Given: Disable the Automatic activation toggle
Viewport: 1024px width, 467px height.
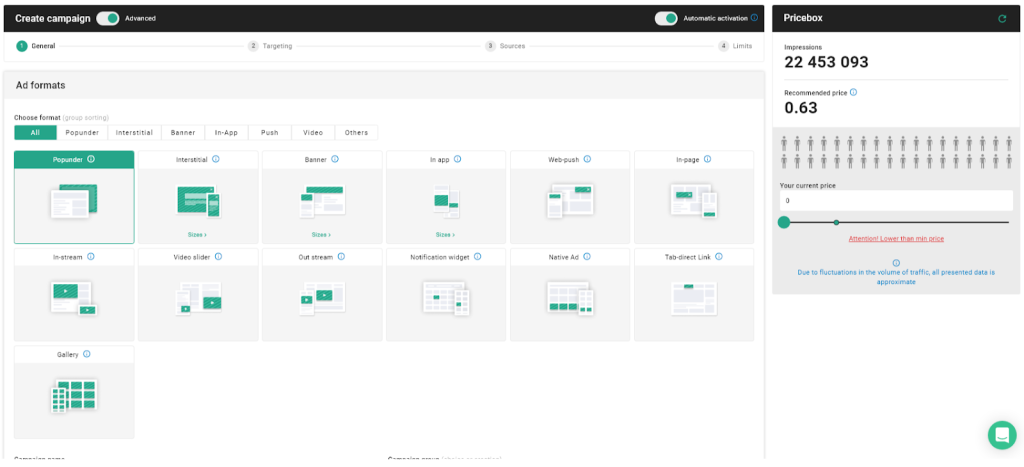Looking at the screenshot, I should (666, 18).
